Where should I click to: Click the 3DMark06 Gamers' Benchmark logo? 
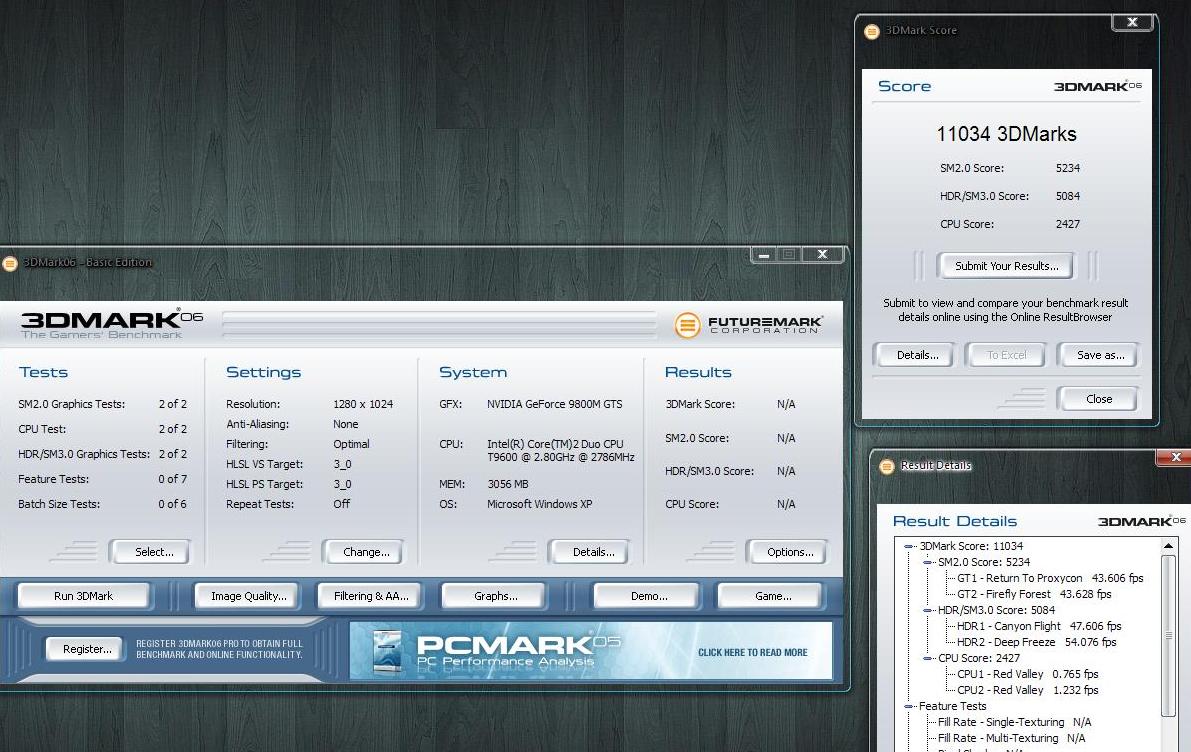click(112, 324)
